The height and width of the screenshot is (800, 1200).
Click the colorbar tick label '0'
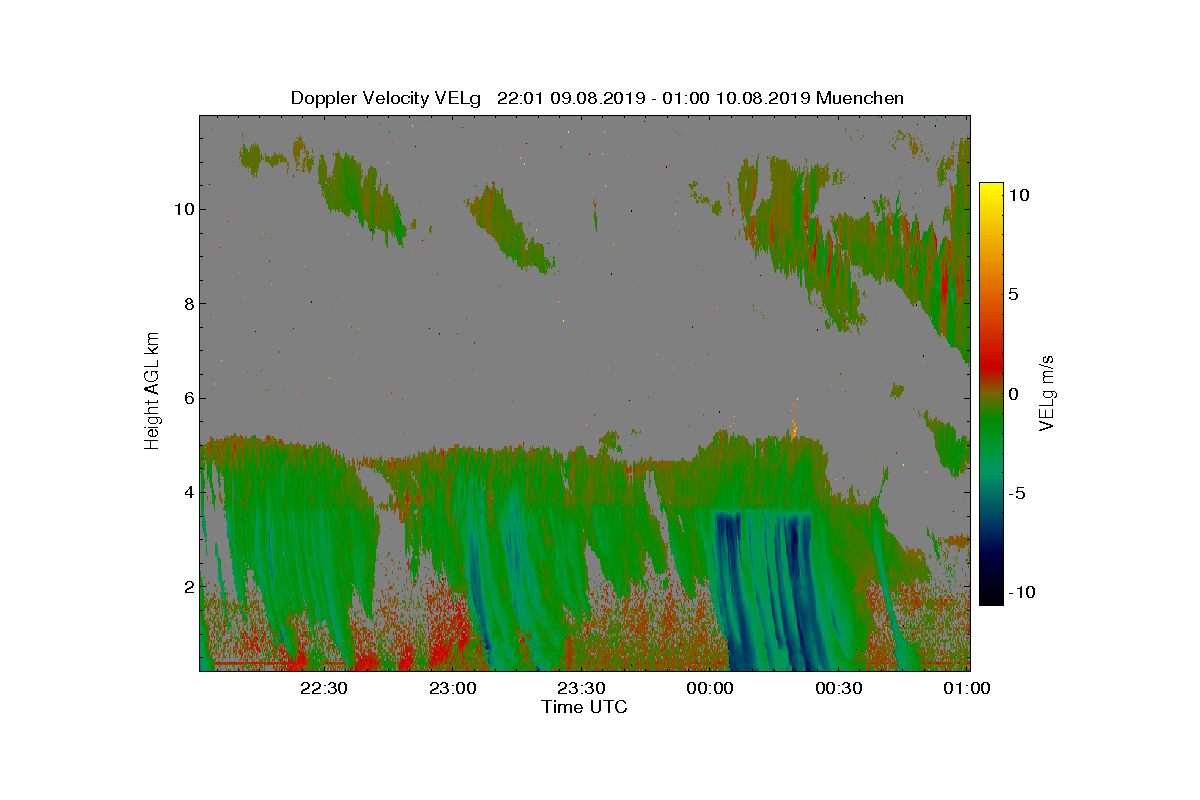click(x=1013, y=393)
